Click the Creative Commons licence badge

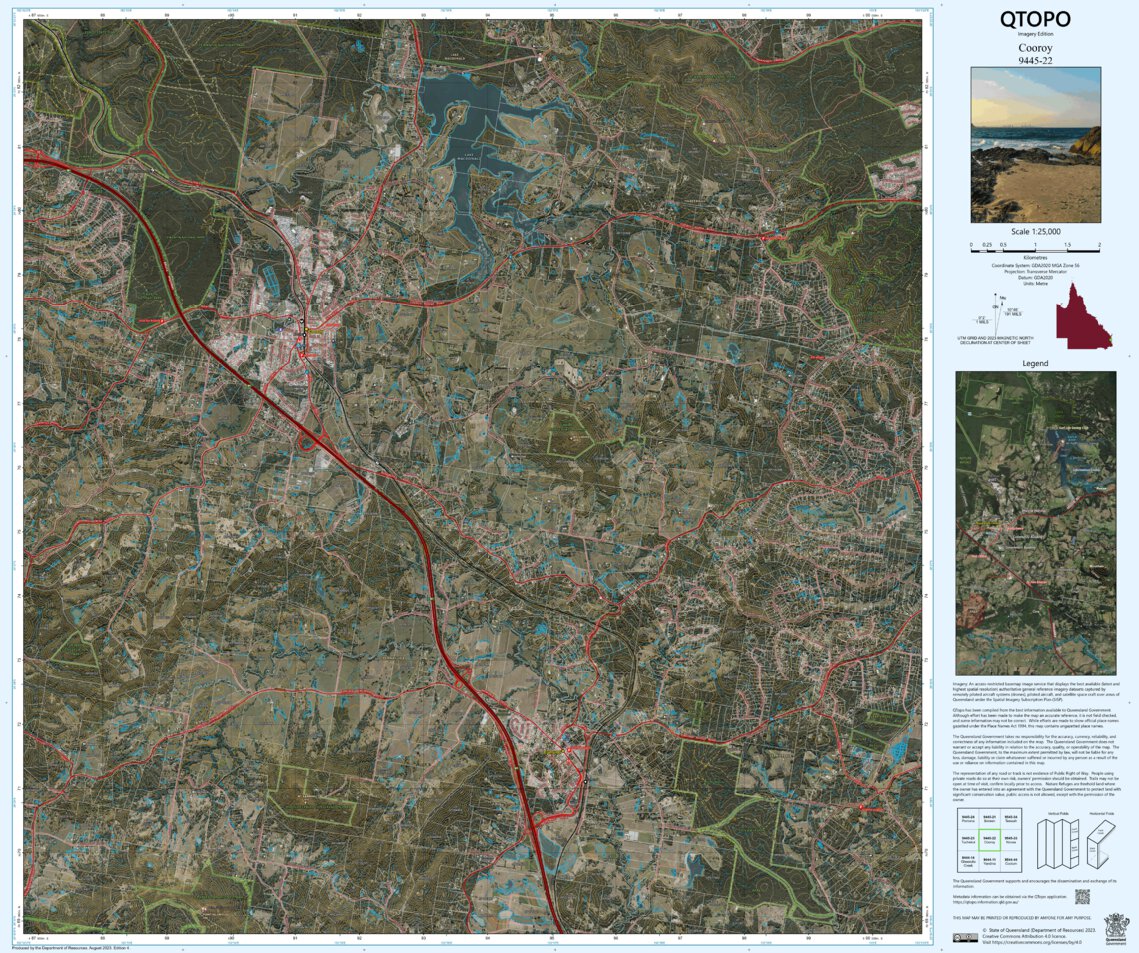[x=966, y=937]
